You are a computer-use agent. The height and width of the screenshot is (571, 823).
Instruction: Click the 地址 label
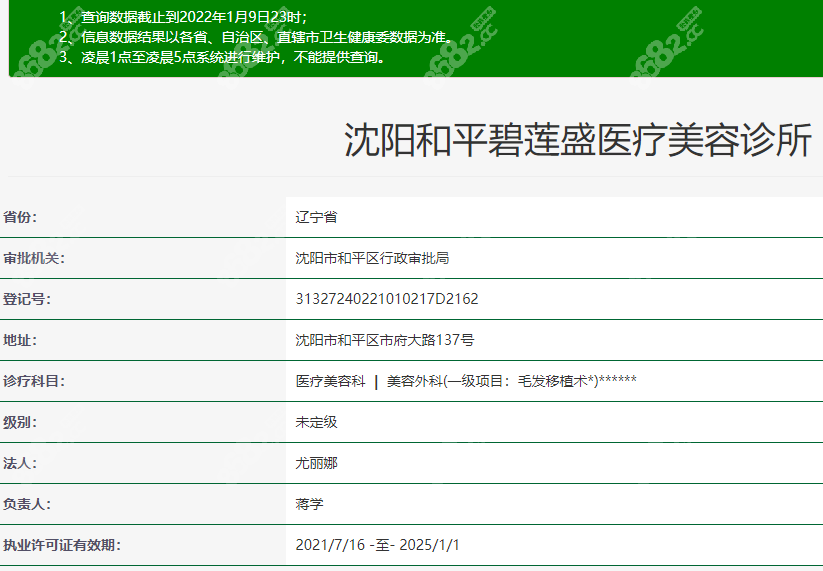point(20,340)
